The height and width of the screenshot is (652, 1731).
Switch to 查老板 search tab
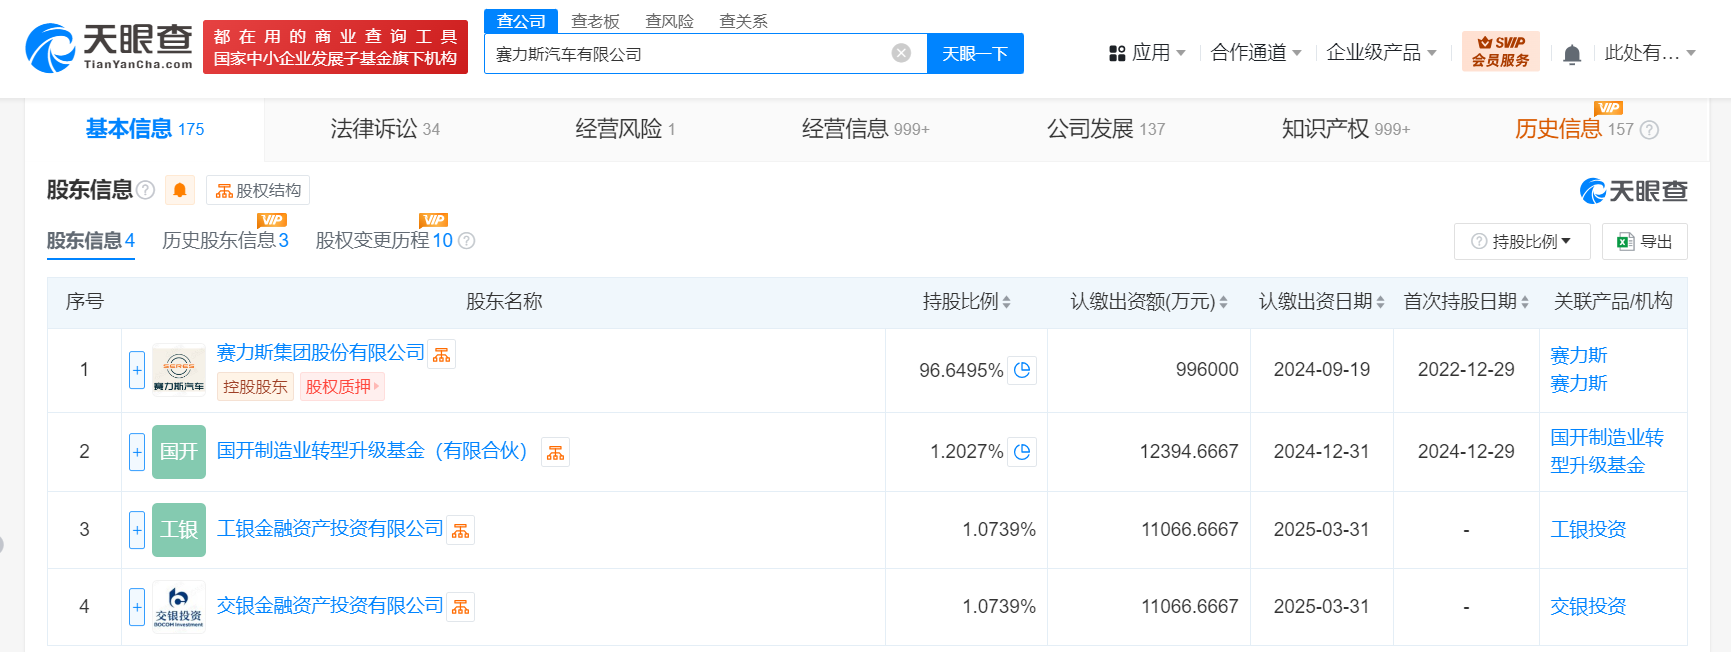pos(595,21)
